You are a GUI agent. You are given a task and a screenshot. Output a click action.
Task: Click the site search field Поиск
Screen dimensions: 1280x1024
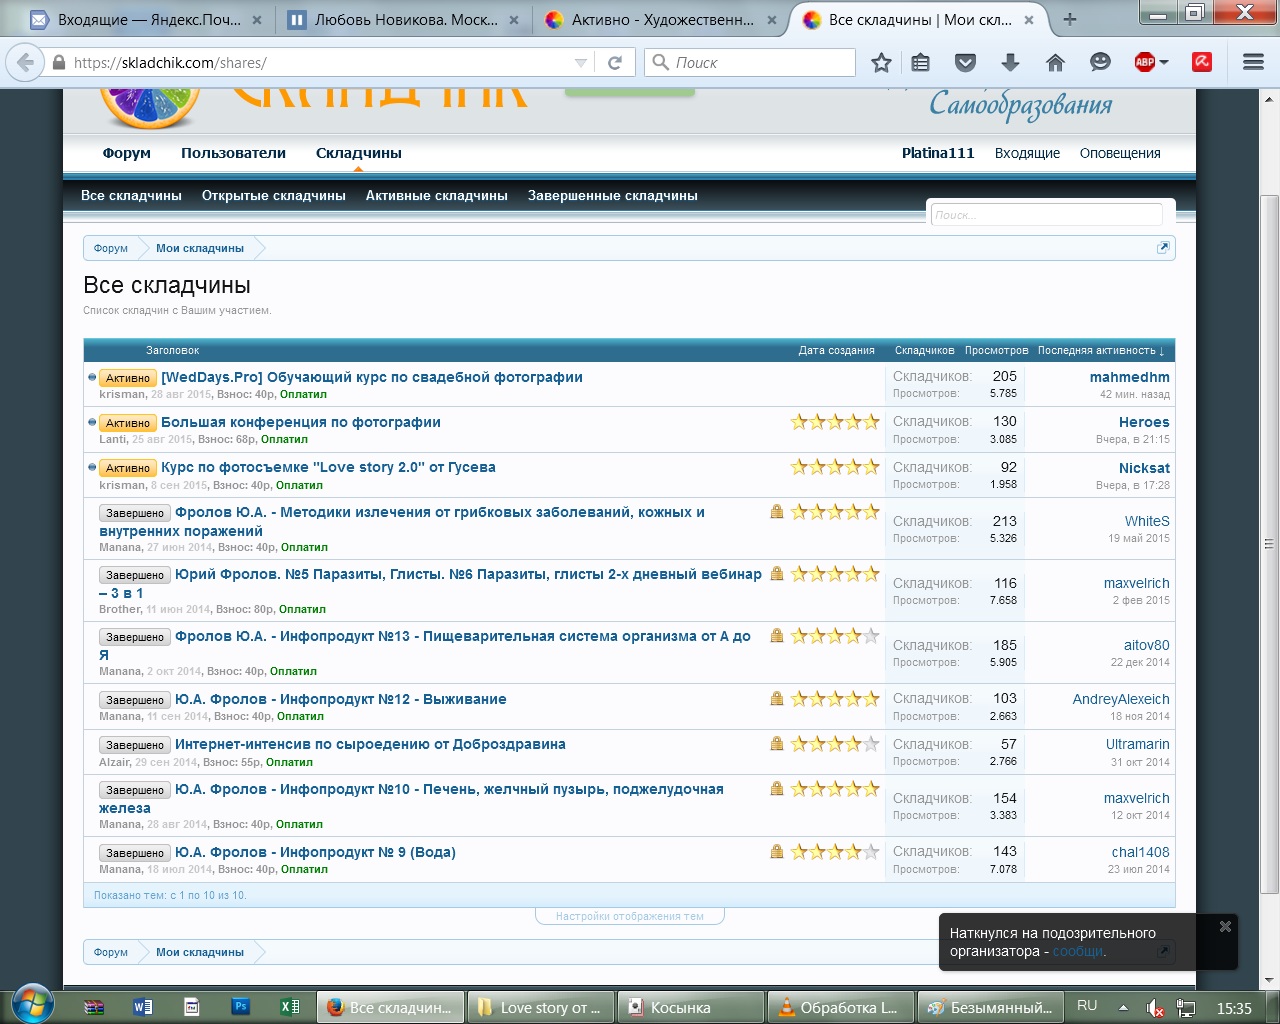tap(1045, 215)
